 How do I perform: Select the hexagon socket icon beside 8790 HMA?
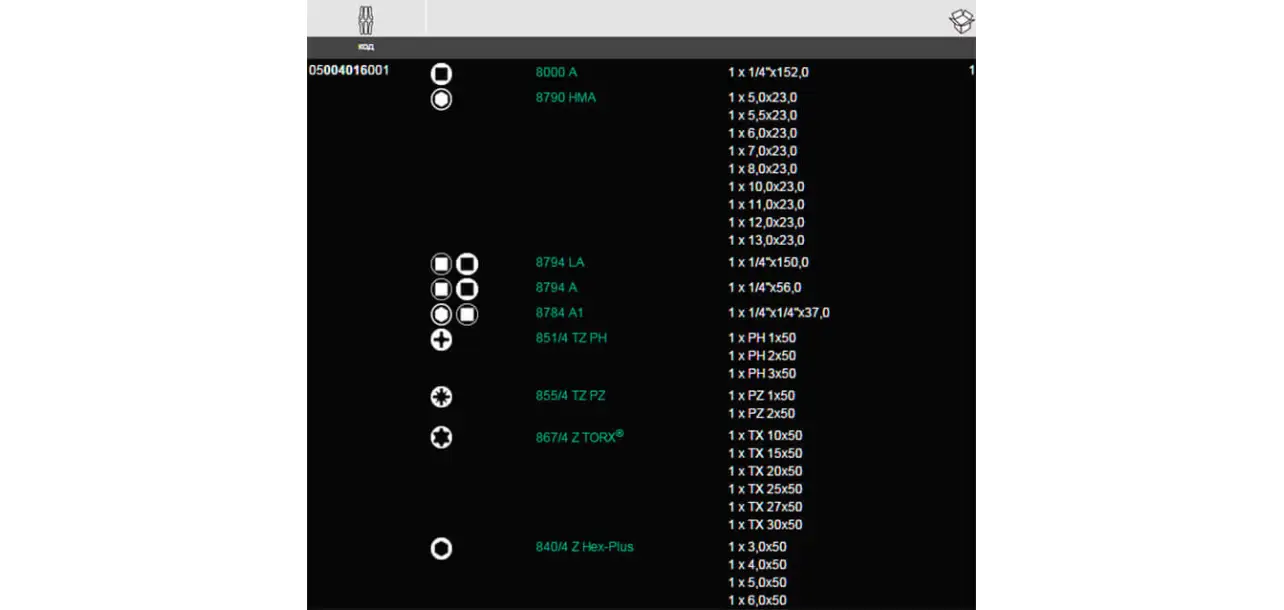coord(441,99)
